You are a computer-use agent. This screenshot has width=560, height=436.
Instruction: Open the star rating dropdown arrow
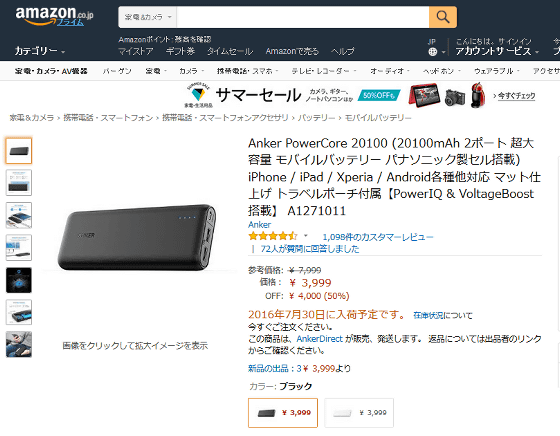pyautogui.click(x=306, y=236)
